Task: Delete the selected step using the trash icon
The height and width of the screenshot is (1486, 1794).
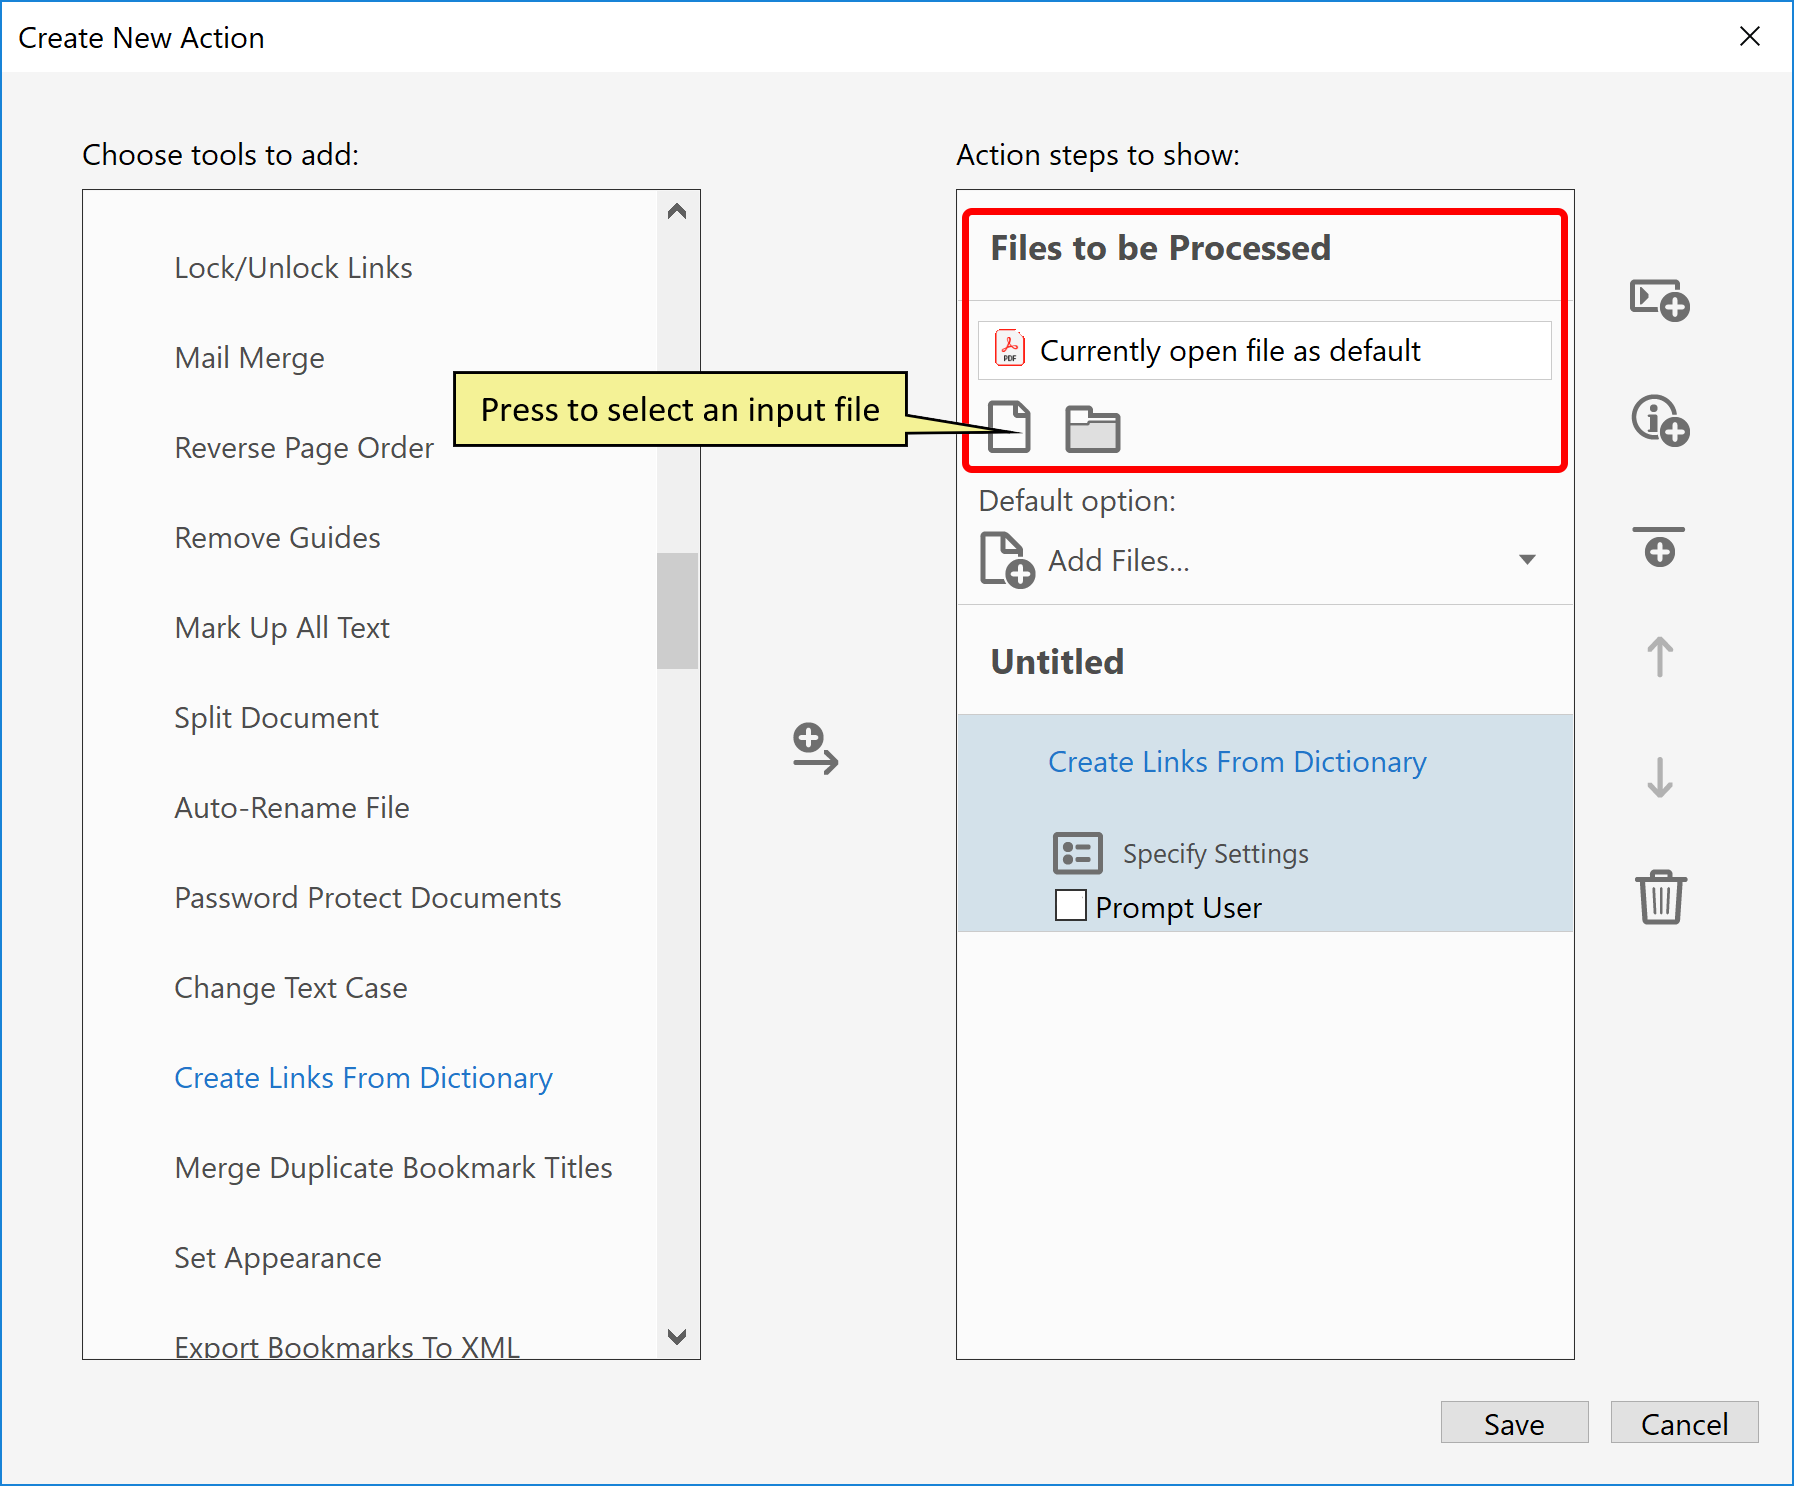Action: (1661, 897)
